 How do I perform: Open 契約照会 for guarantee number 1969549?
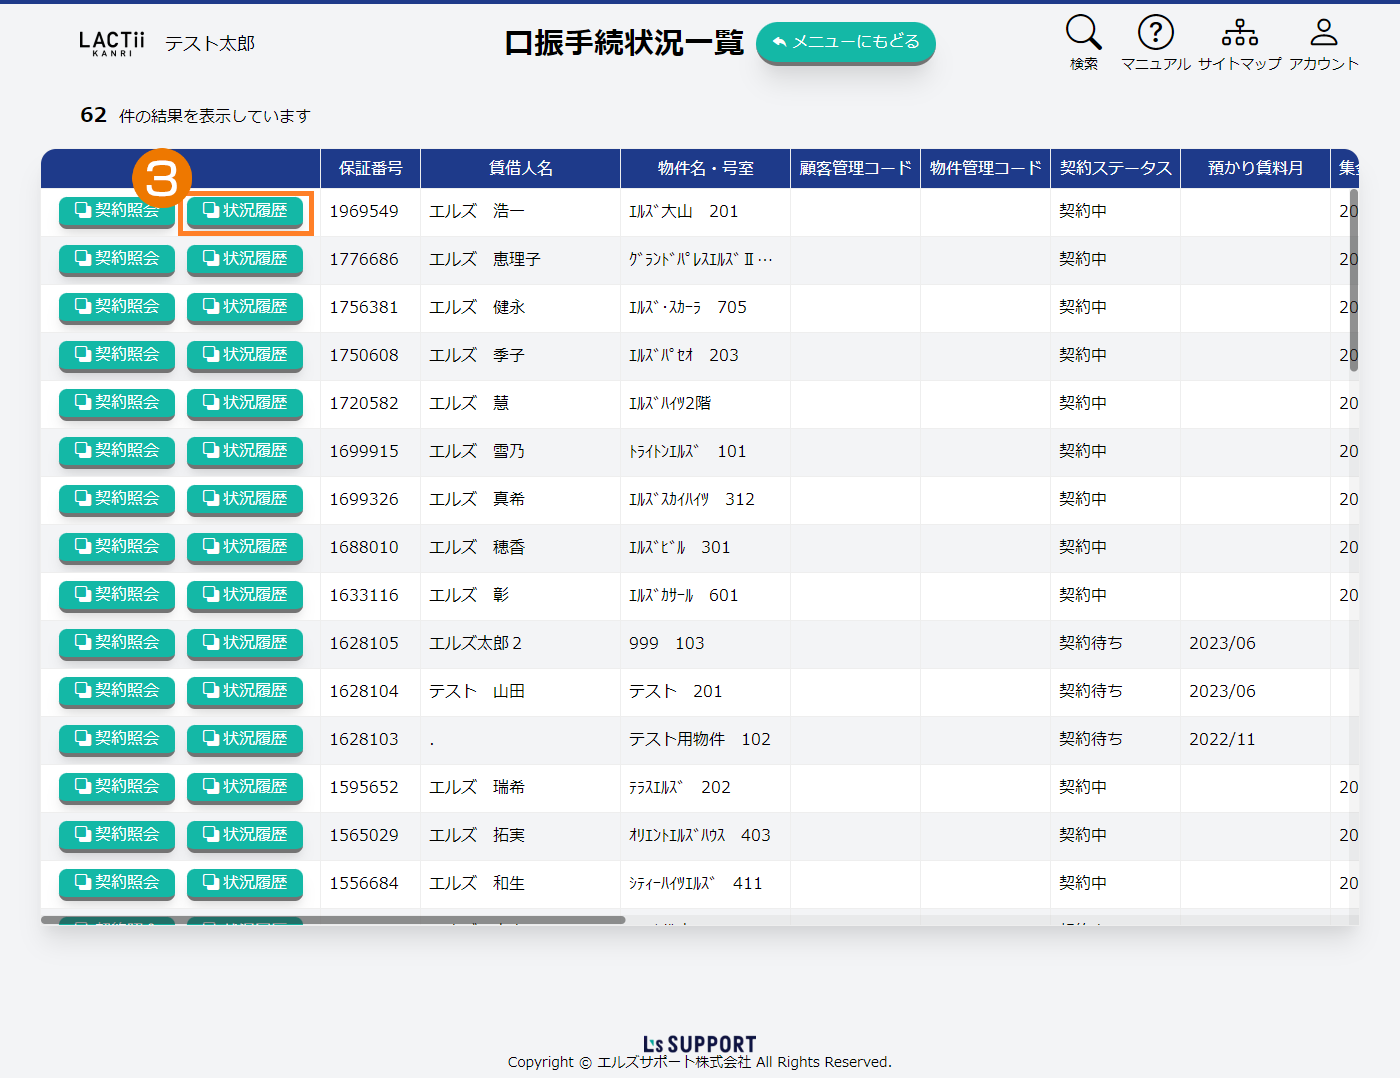pos(117,211)
